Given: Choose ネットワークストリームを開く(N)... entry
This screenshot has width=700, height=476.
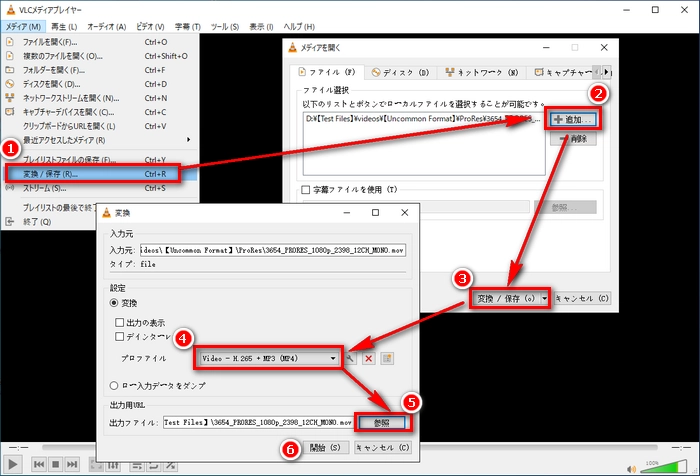Looking at the screenshot, I should tap(100, 98).
